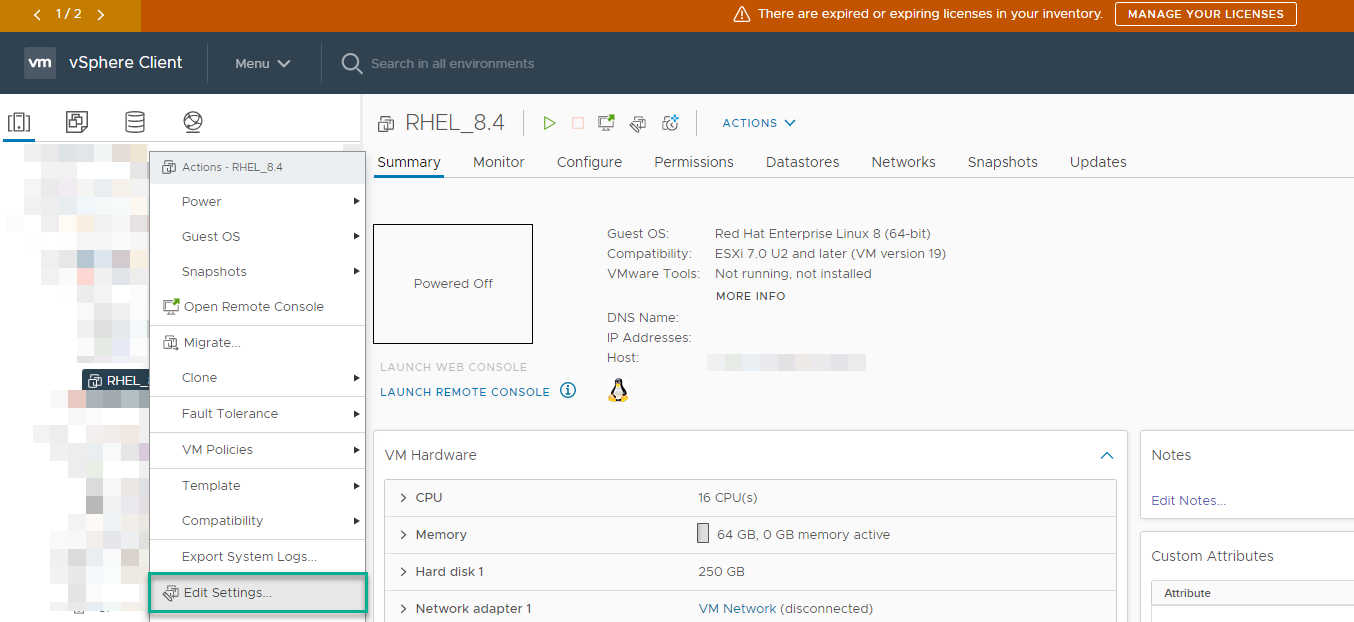Switch to the Snapshots tab
1354x622 pixels.
[x=1003, y=162]
